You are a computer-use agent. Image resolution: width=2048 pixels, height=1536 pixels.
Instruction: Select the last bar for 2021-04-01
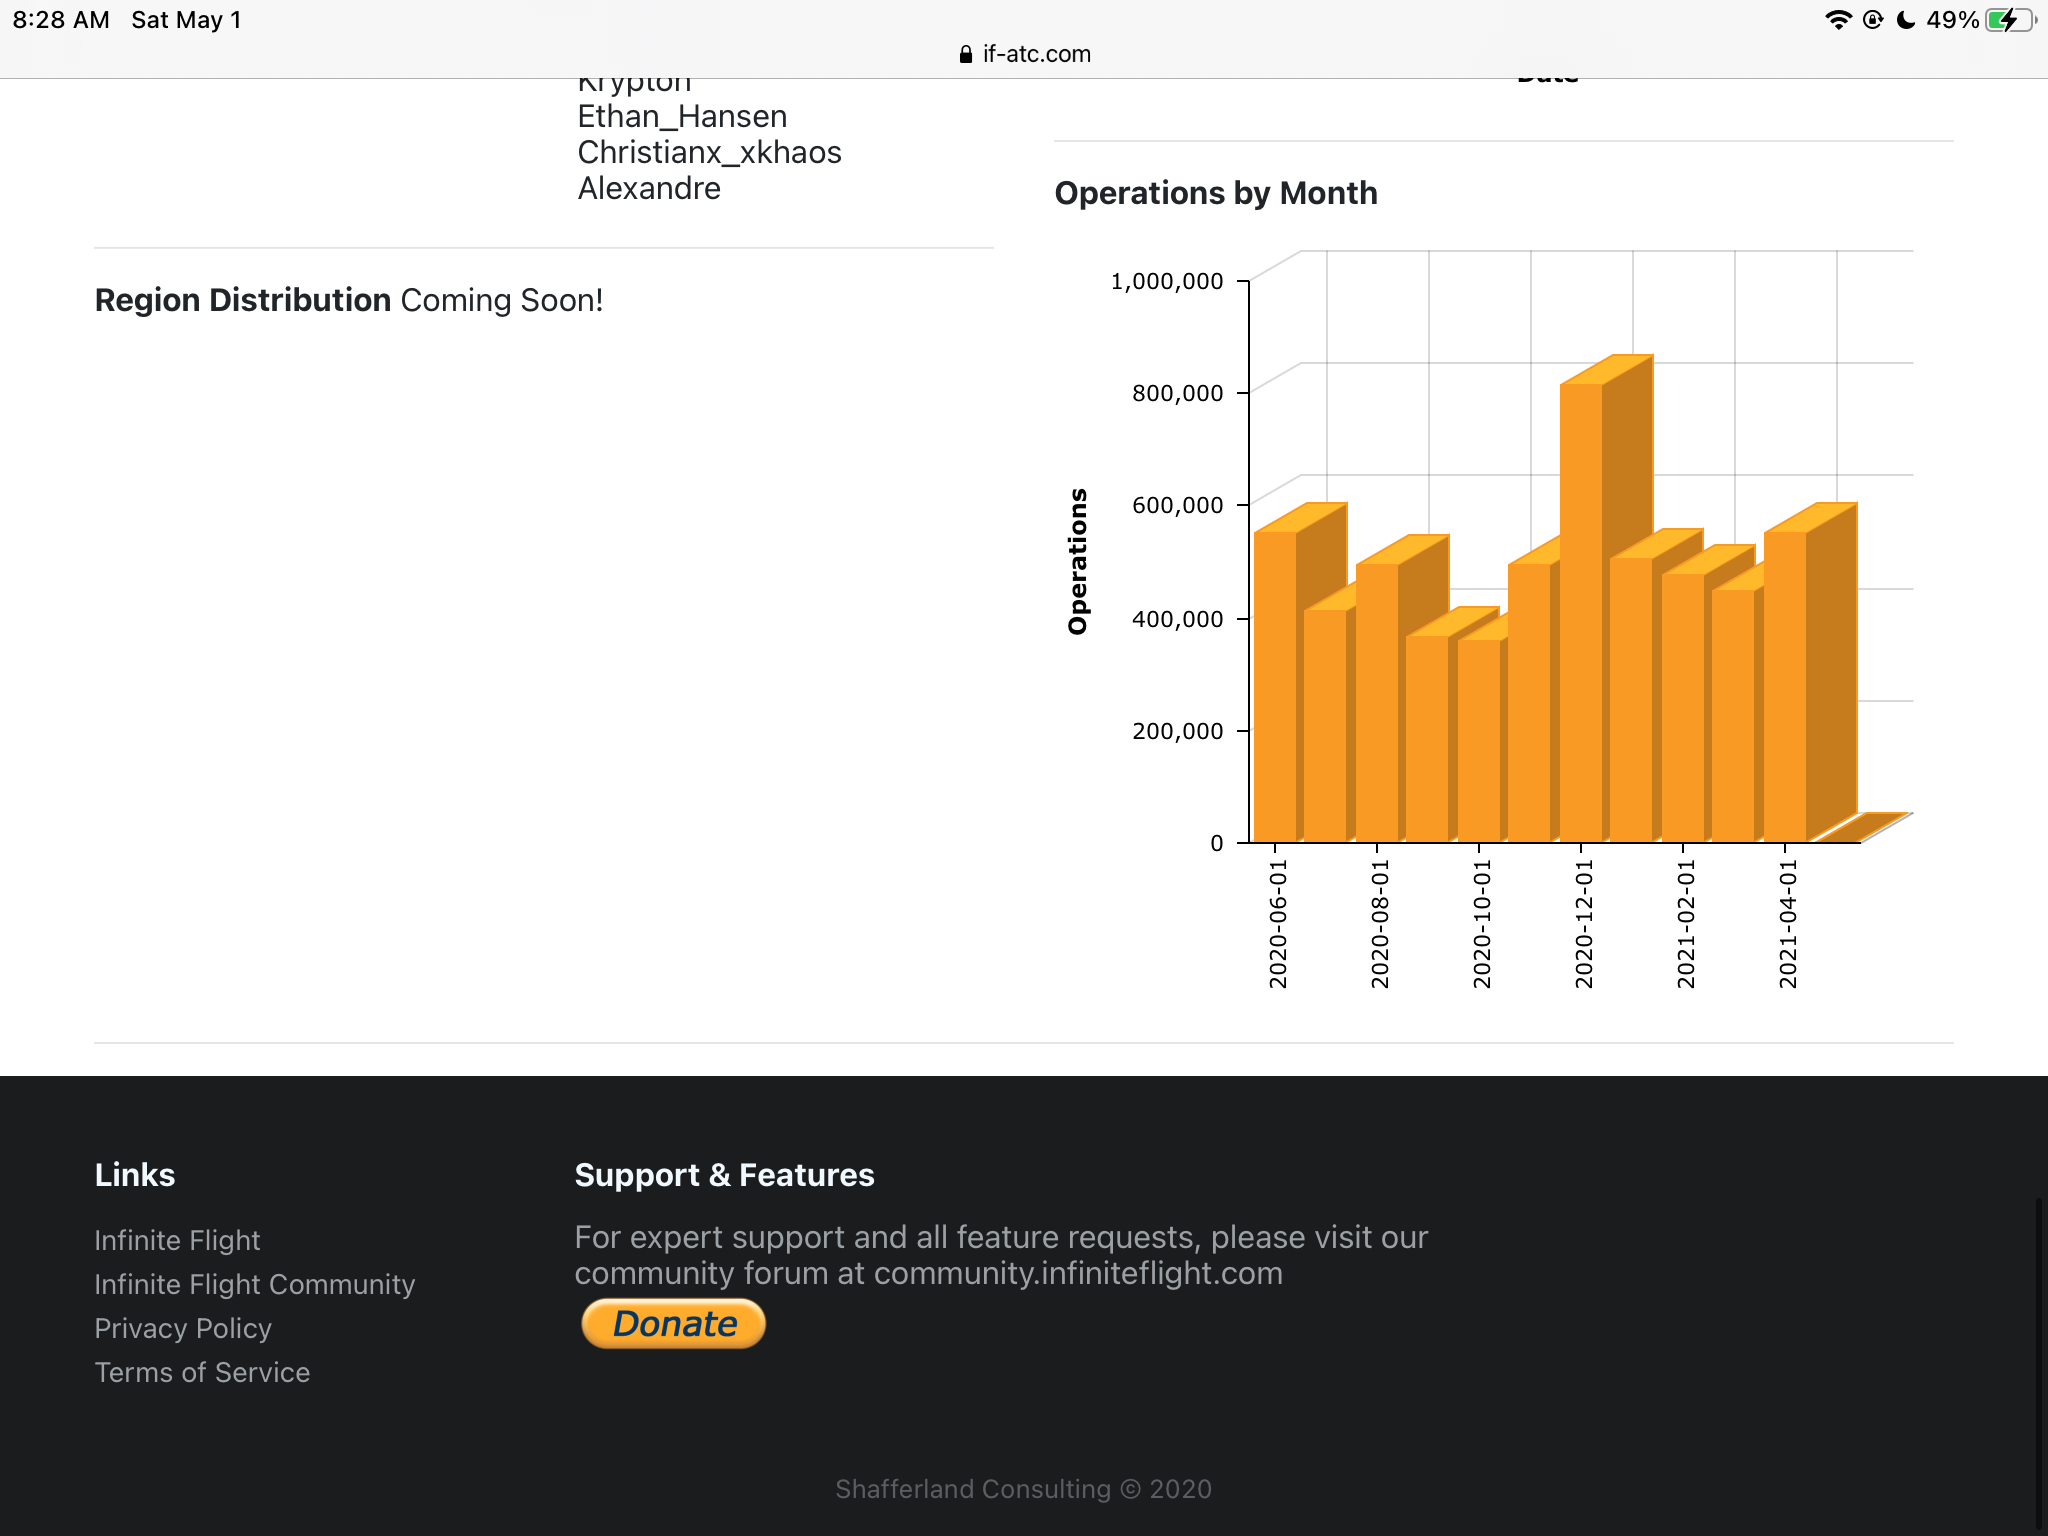tap(1784, 686)
